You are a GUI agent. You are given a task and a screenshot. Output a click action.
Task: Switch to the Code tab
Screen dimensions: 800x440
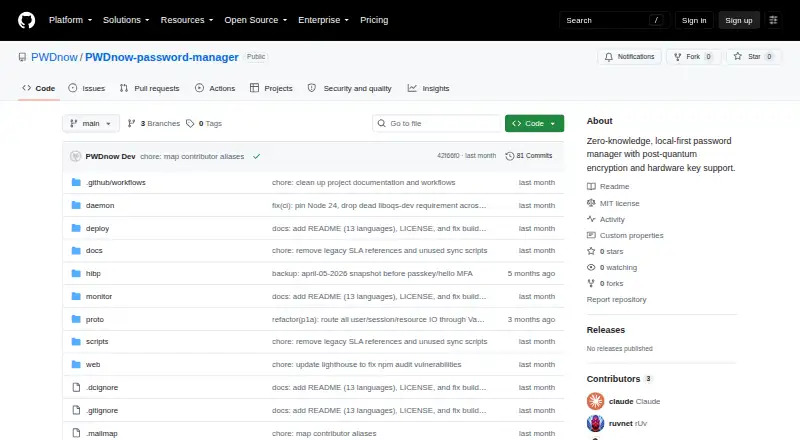click(39, 88)
